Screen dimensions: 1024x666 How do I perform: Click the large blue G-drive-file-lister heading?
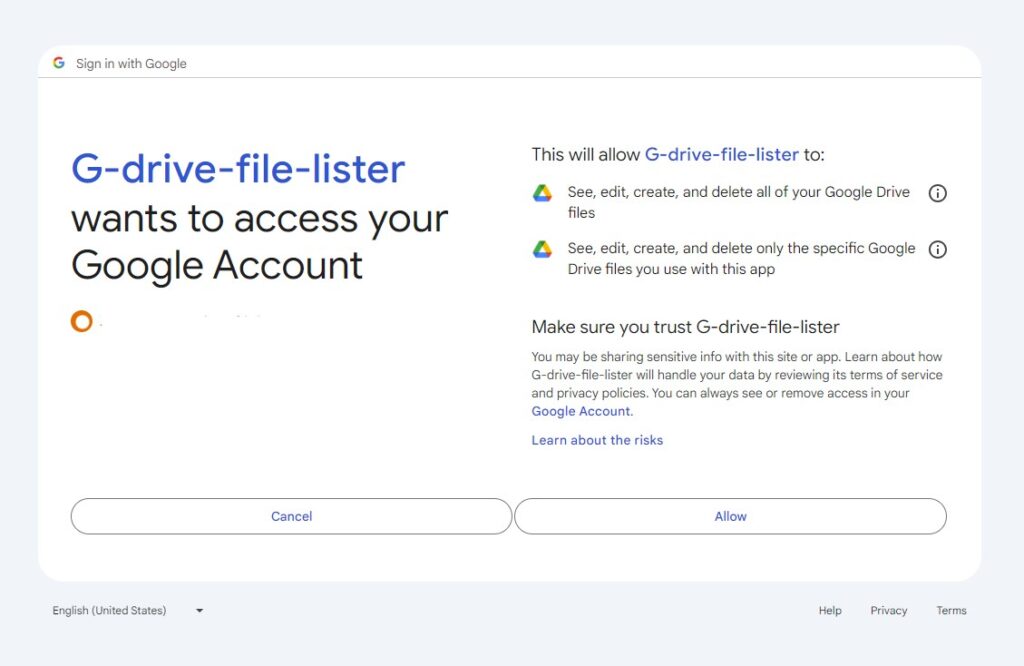(237, 169)
